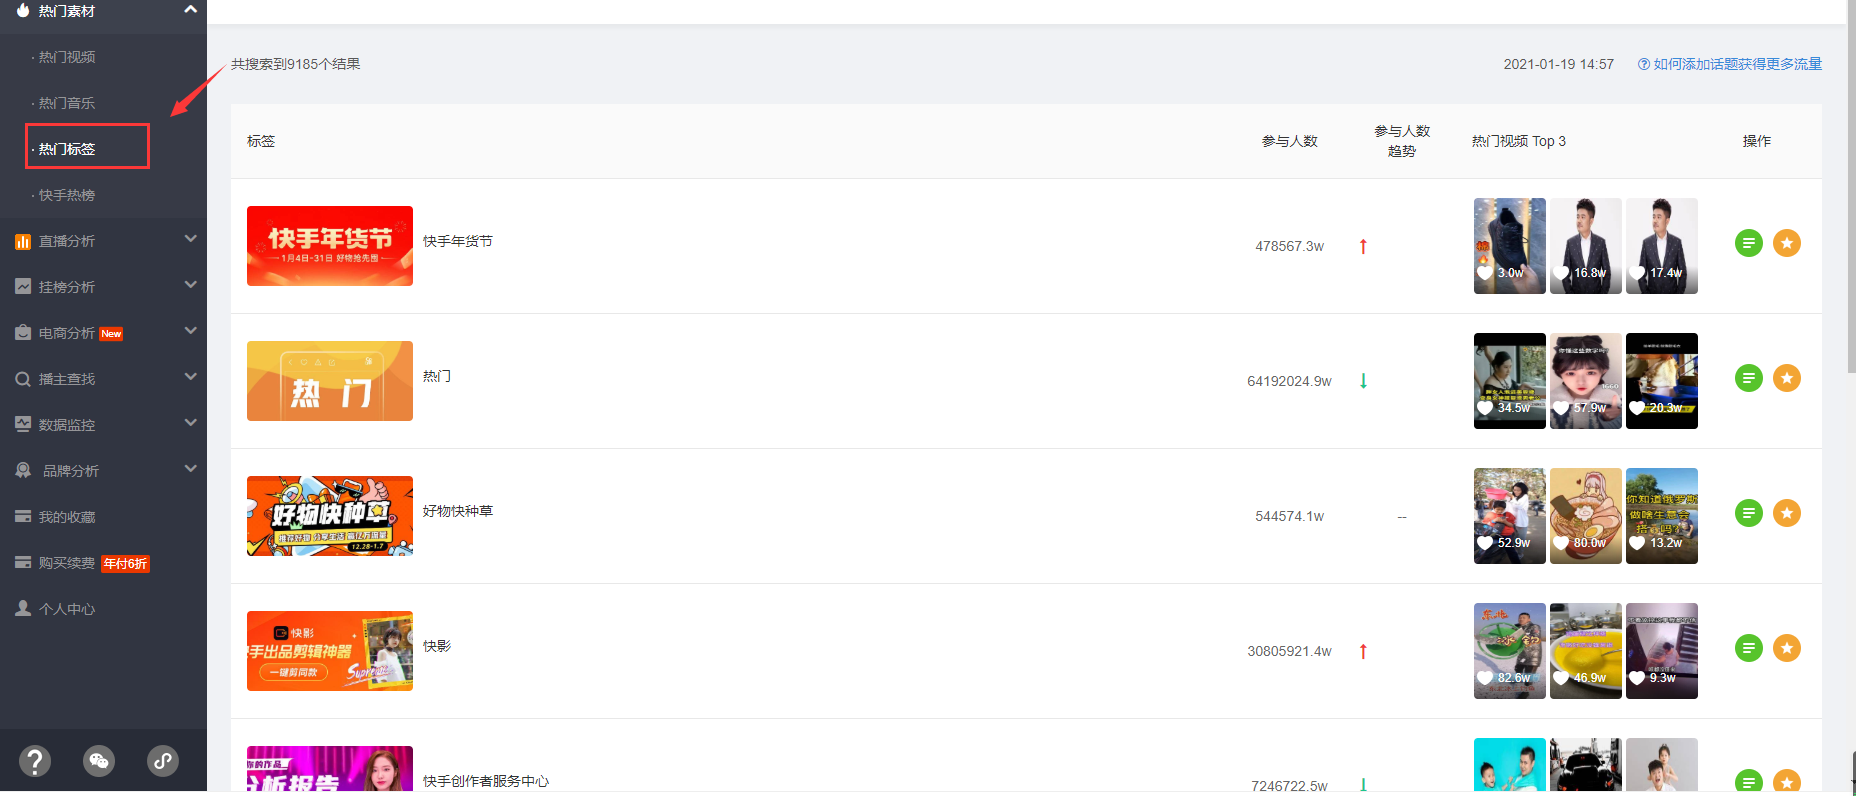Click the page vertical scrollbar
The image size is (1856, 796).
[1851, 186]
